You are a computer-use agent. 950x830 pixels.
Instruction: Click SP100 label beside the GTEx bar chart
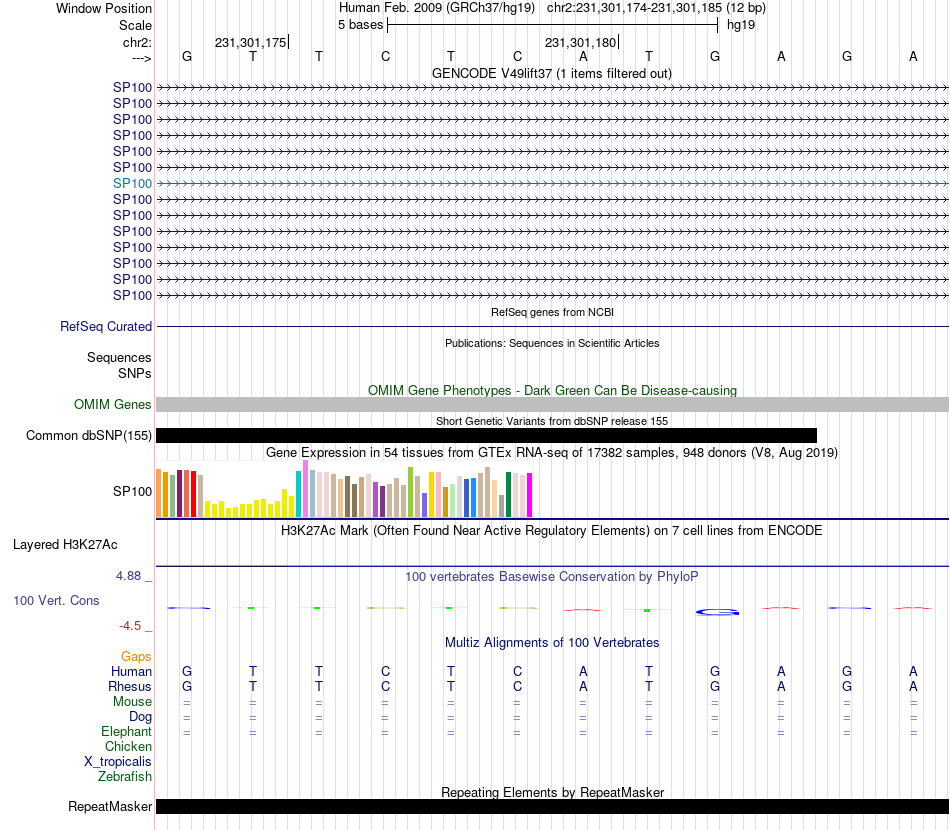pos(132,491)
